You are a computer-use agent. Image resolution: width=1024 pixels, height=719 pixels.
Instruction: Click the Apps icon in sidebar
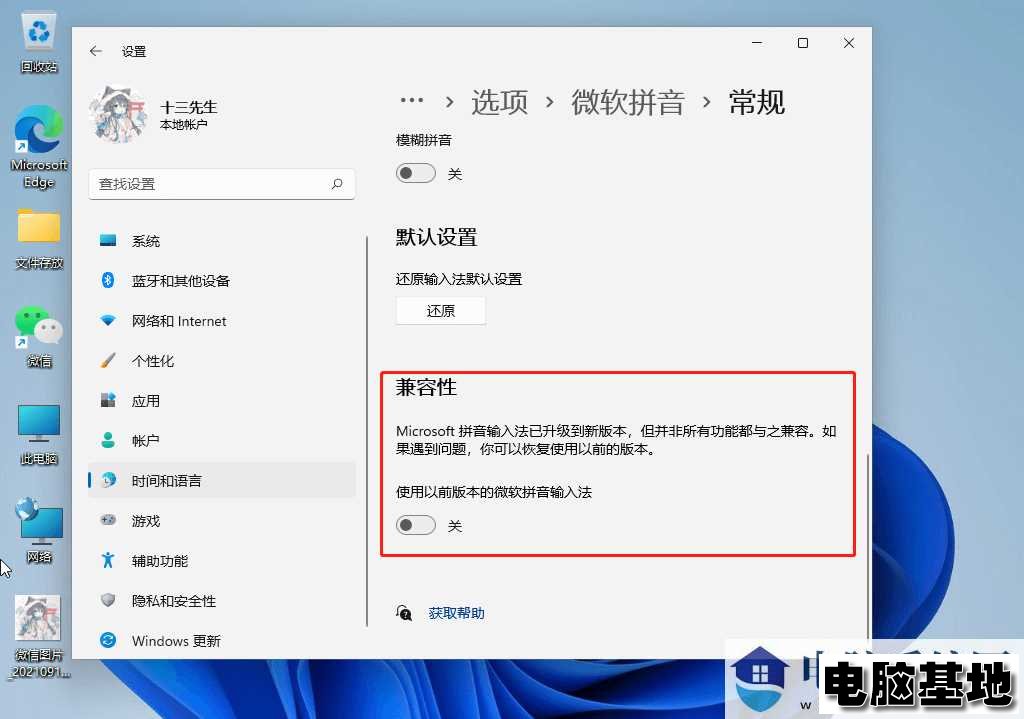pyautogui.click(x=108, y=400)
